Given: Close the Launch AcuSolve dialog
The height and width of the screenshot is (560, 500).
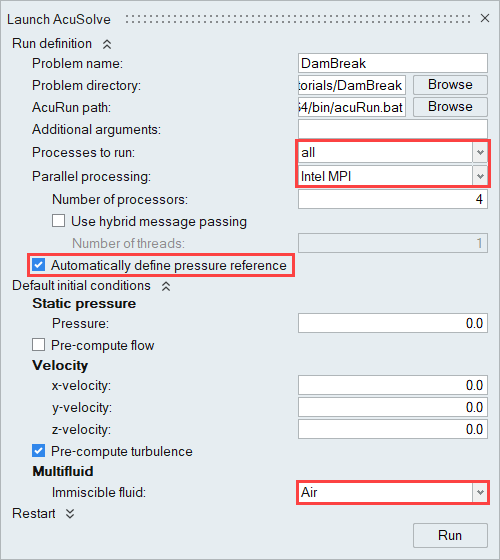Looking at the screenshot, I should pyautogui.click(x=485, y=18).
